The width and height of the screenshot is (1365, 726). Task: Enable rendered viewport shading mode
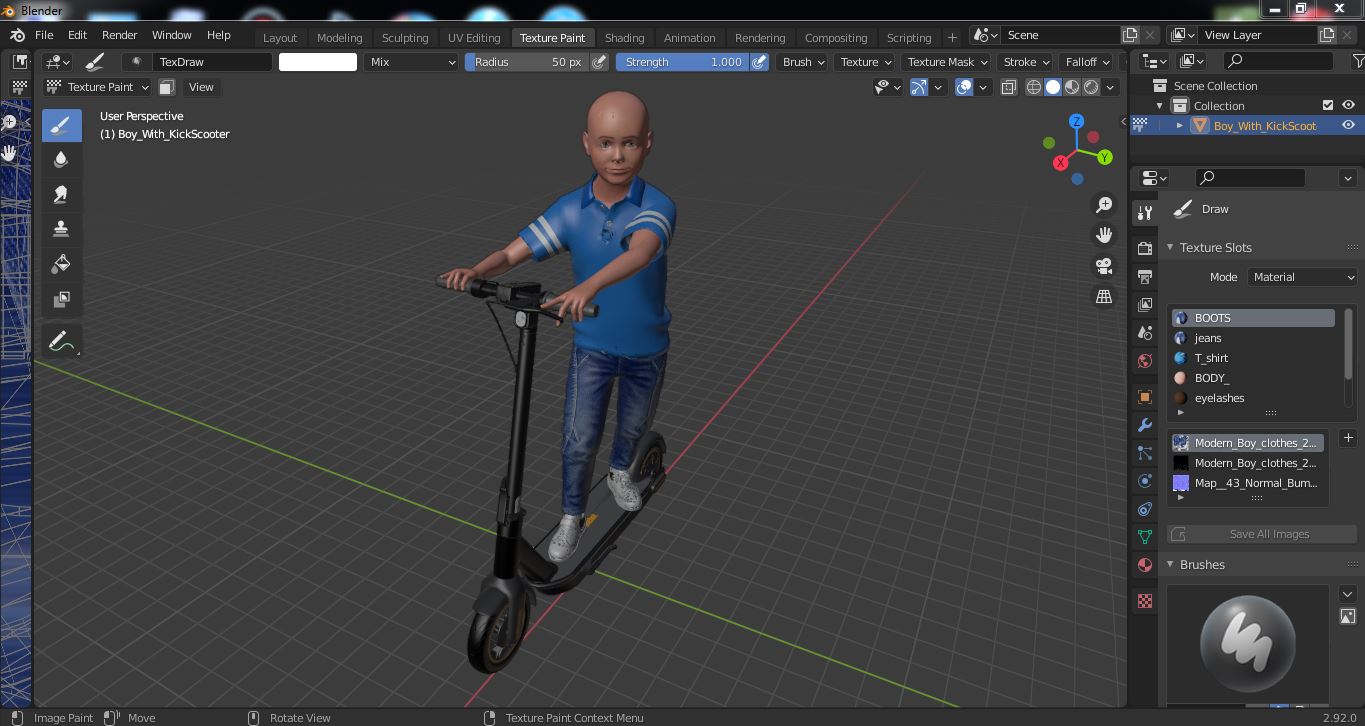(x=1091, y=87)
